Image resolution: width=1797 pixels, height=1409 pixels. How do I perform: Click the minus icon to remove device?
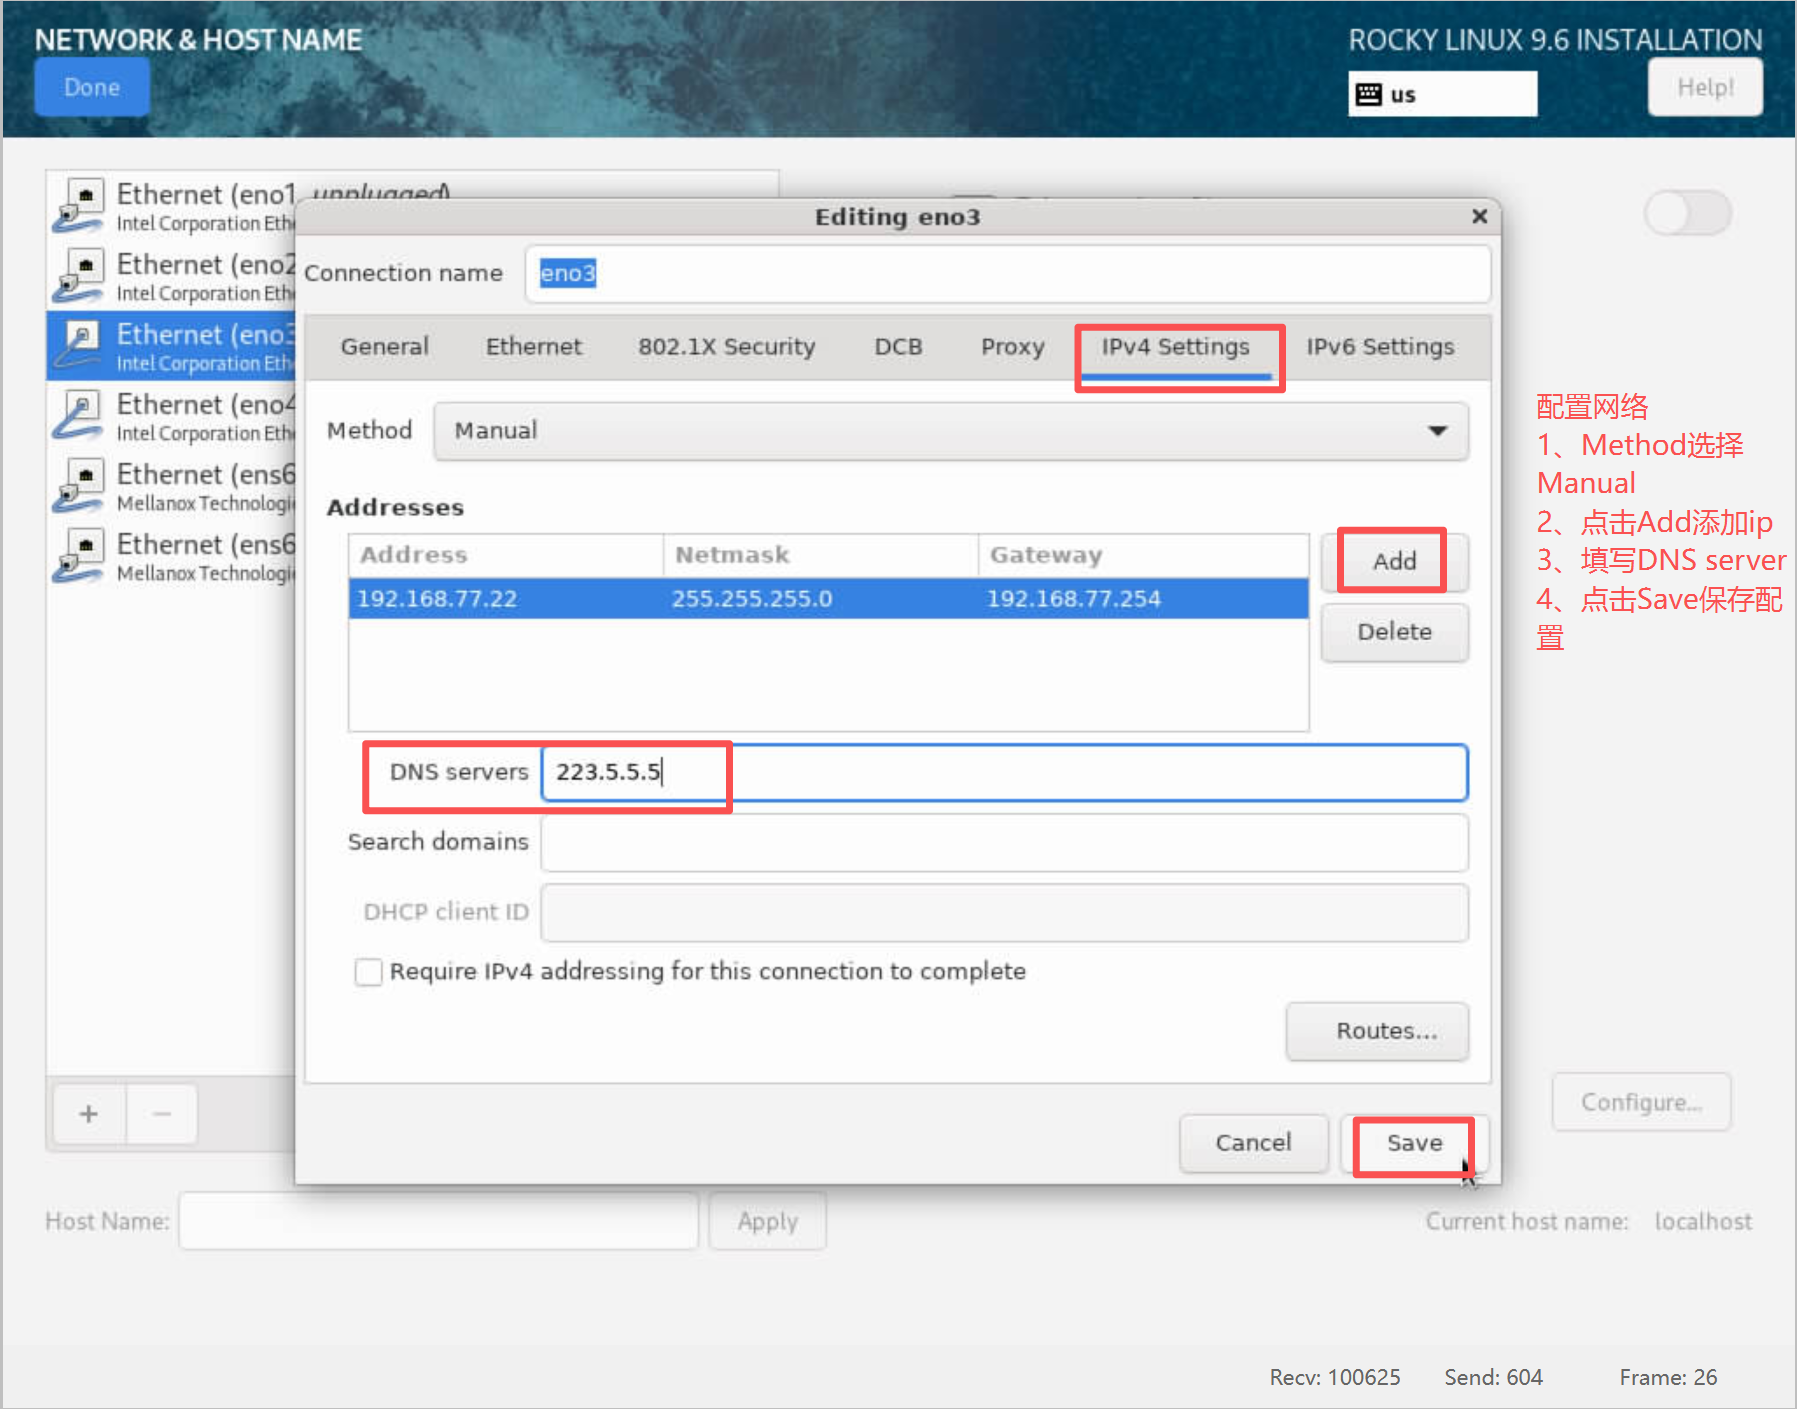162,1113
